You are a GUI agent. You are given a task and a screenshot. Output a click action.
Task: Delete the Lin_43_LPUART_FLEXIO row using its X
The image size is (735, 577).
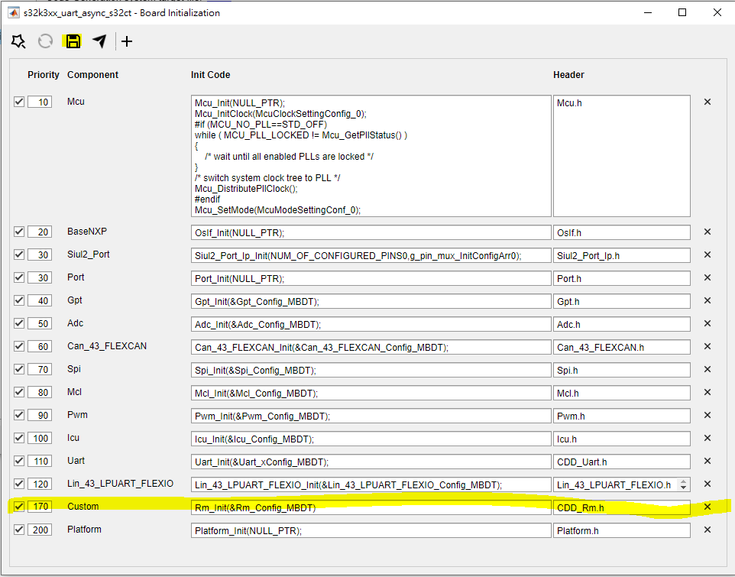707,484
